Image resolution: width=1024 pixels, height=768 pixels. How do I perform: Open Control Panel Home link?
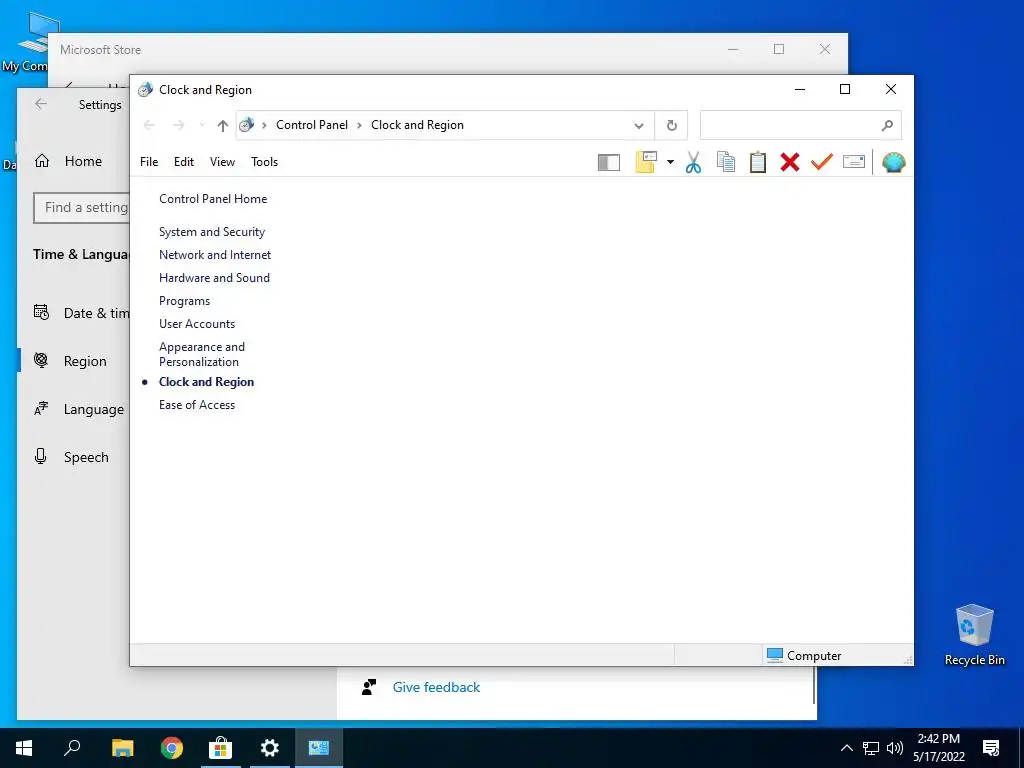pos(213,199)
